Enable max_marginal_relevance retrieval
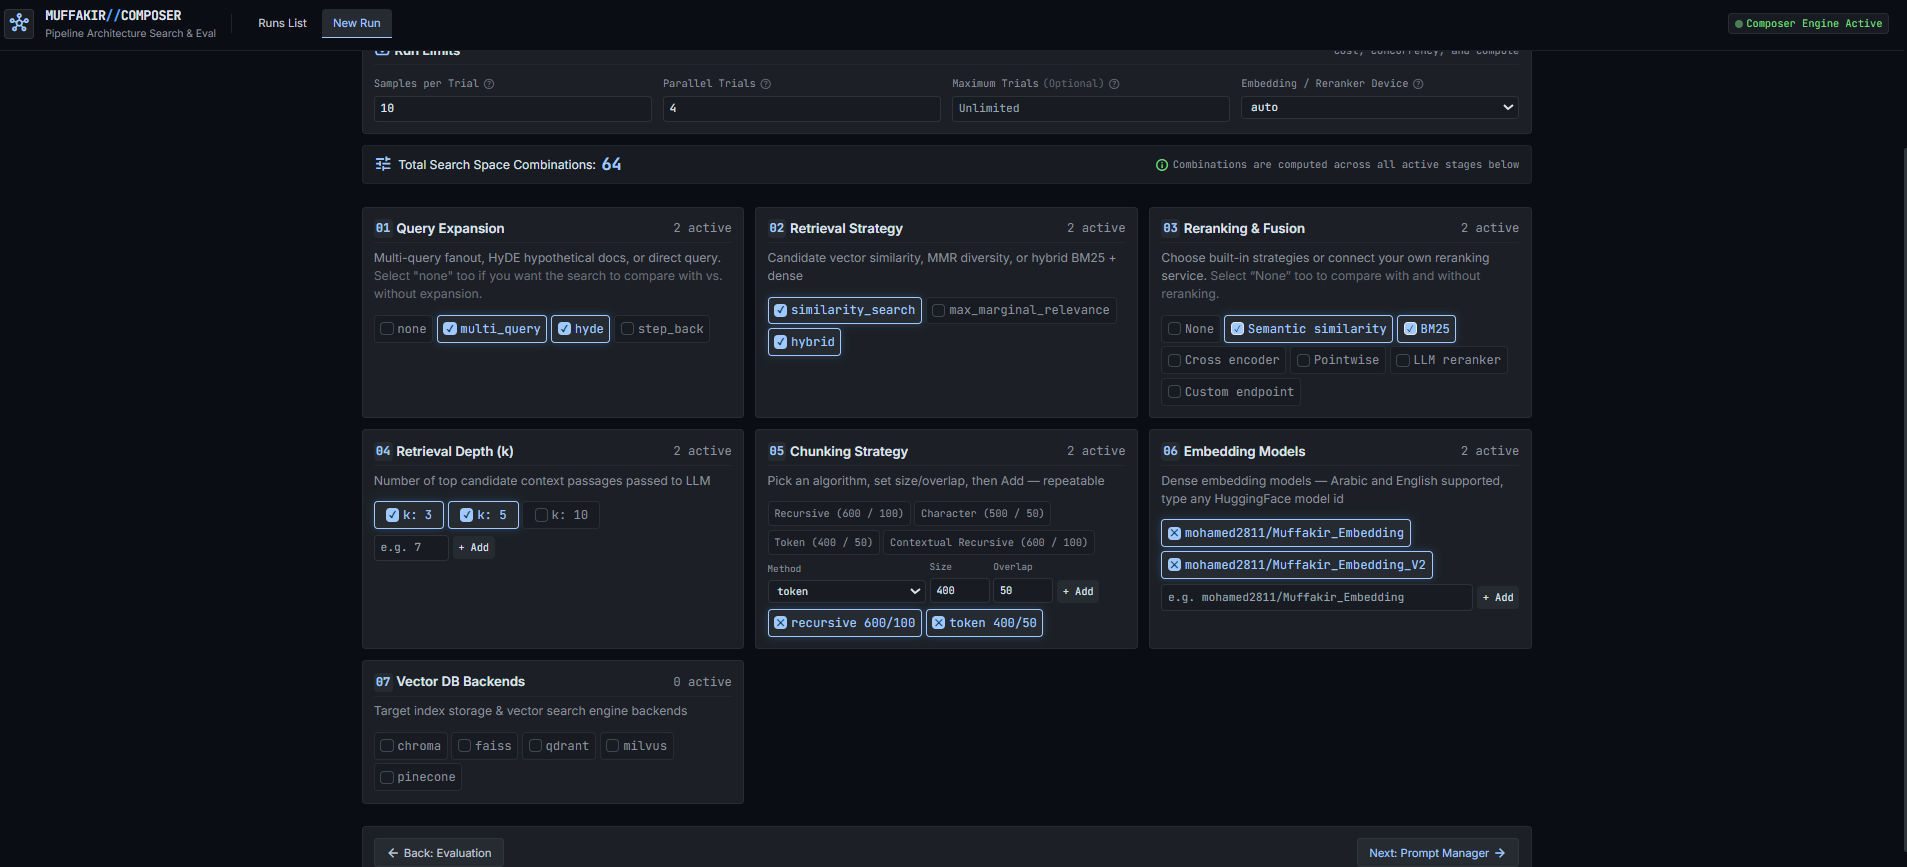1907x867 pixels. coord(1021,310)
